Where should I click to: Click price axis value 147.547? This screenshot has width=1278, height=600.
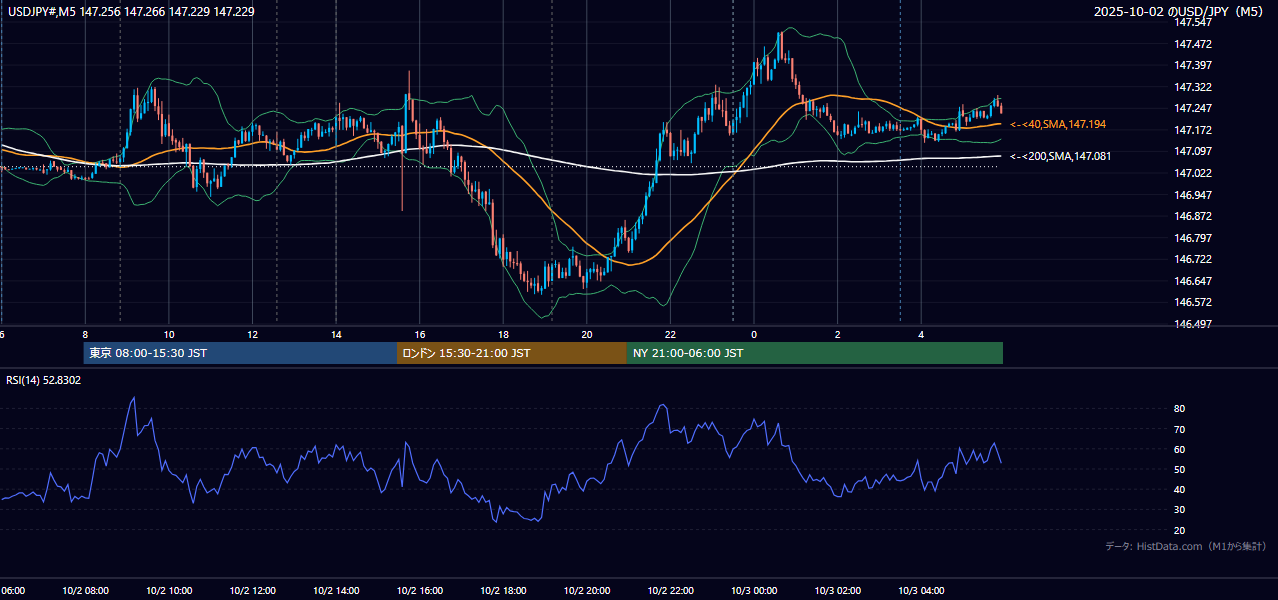pos(1193,22)
